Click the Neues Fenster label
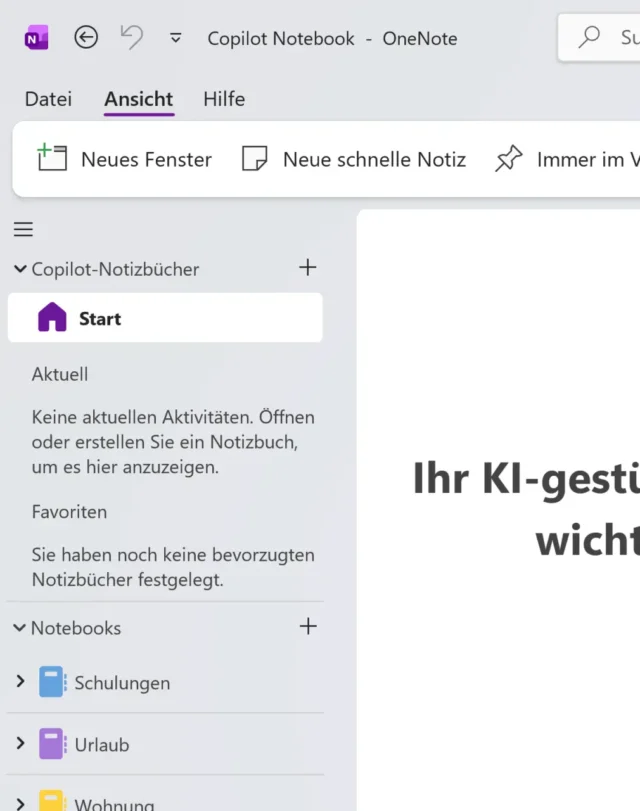Screen dimensions: 640x811 pos(146,159)
